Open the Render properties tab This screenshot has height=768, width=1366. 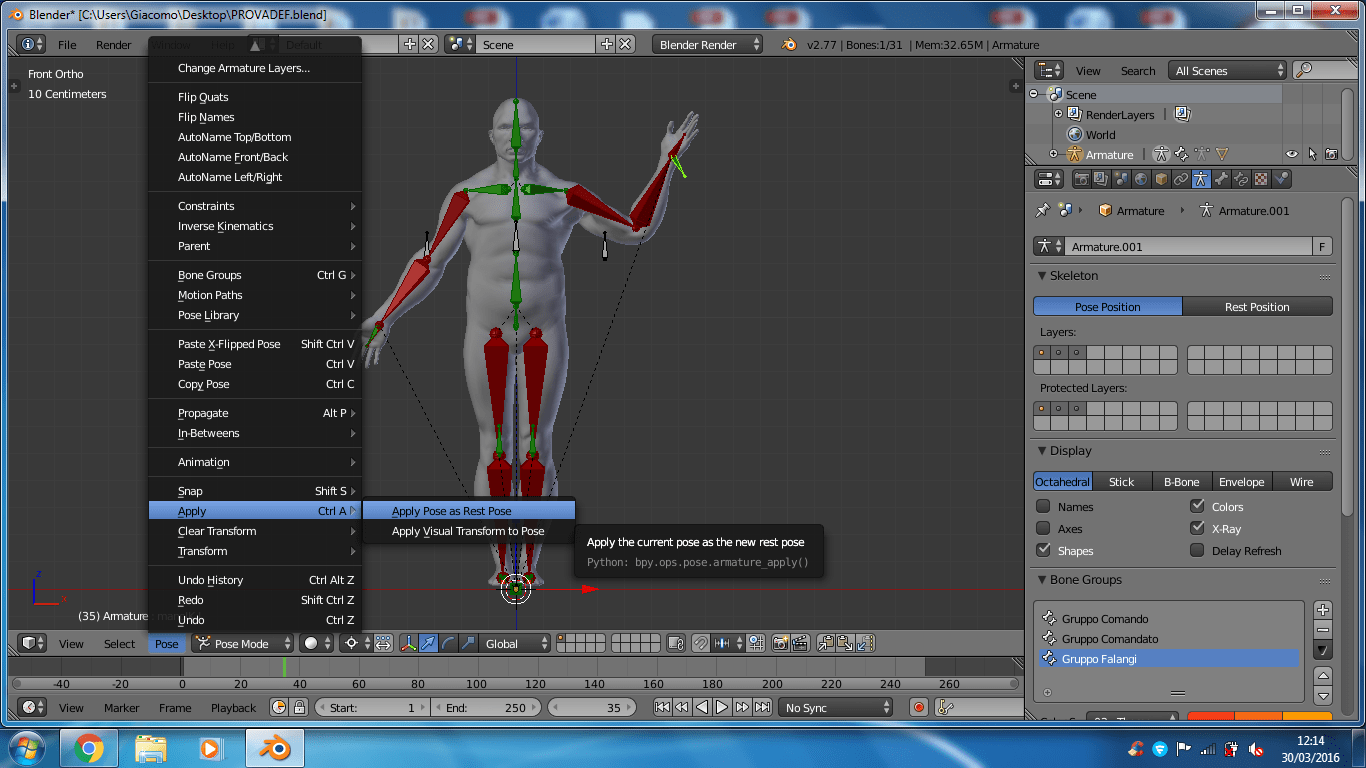click(x=1082, y=178)
